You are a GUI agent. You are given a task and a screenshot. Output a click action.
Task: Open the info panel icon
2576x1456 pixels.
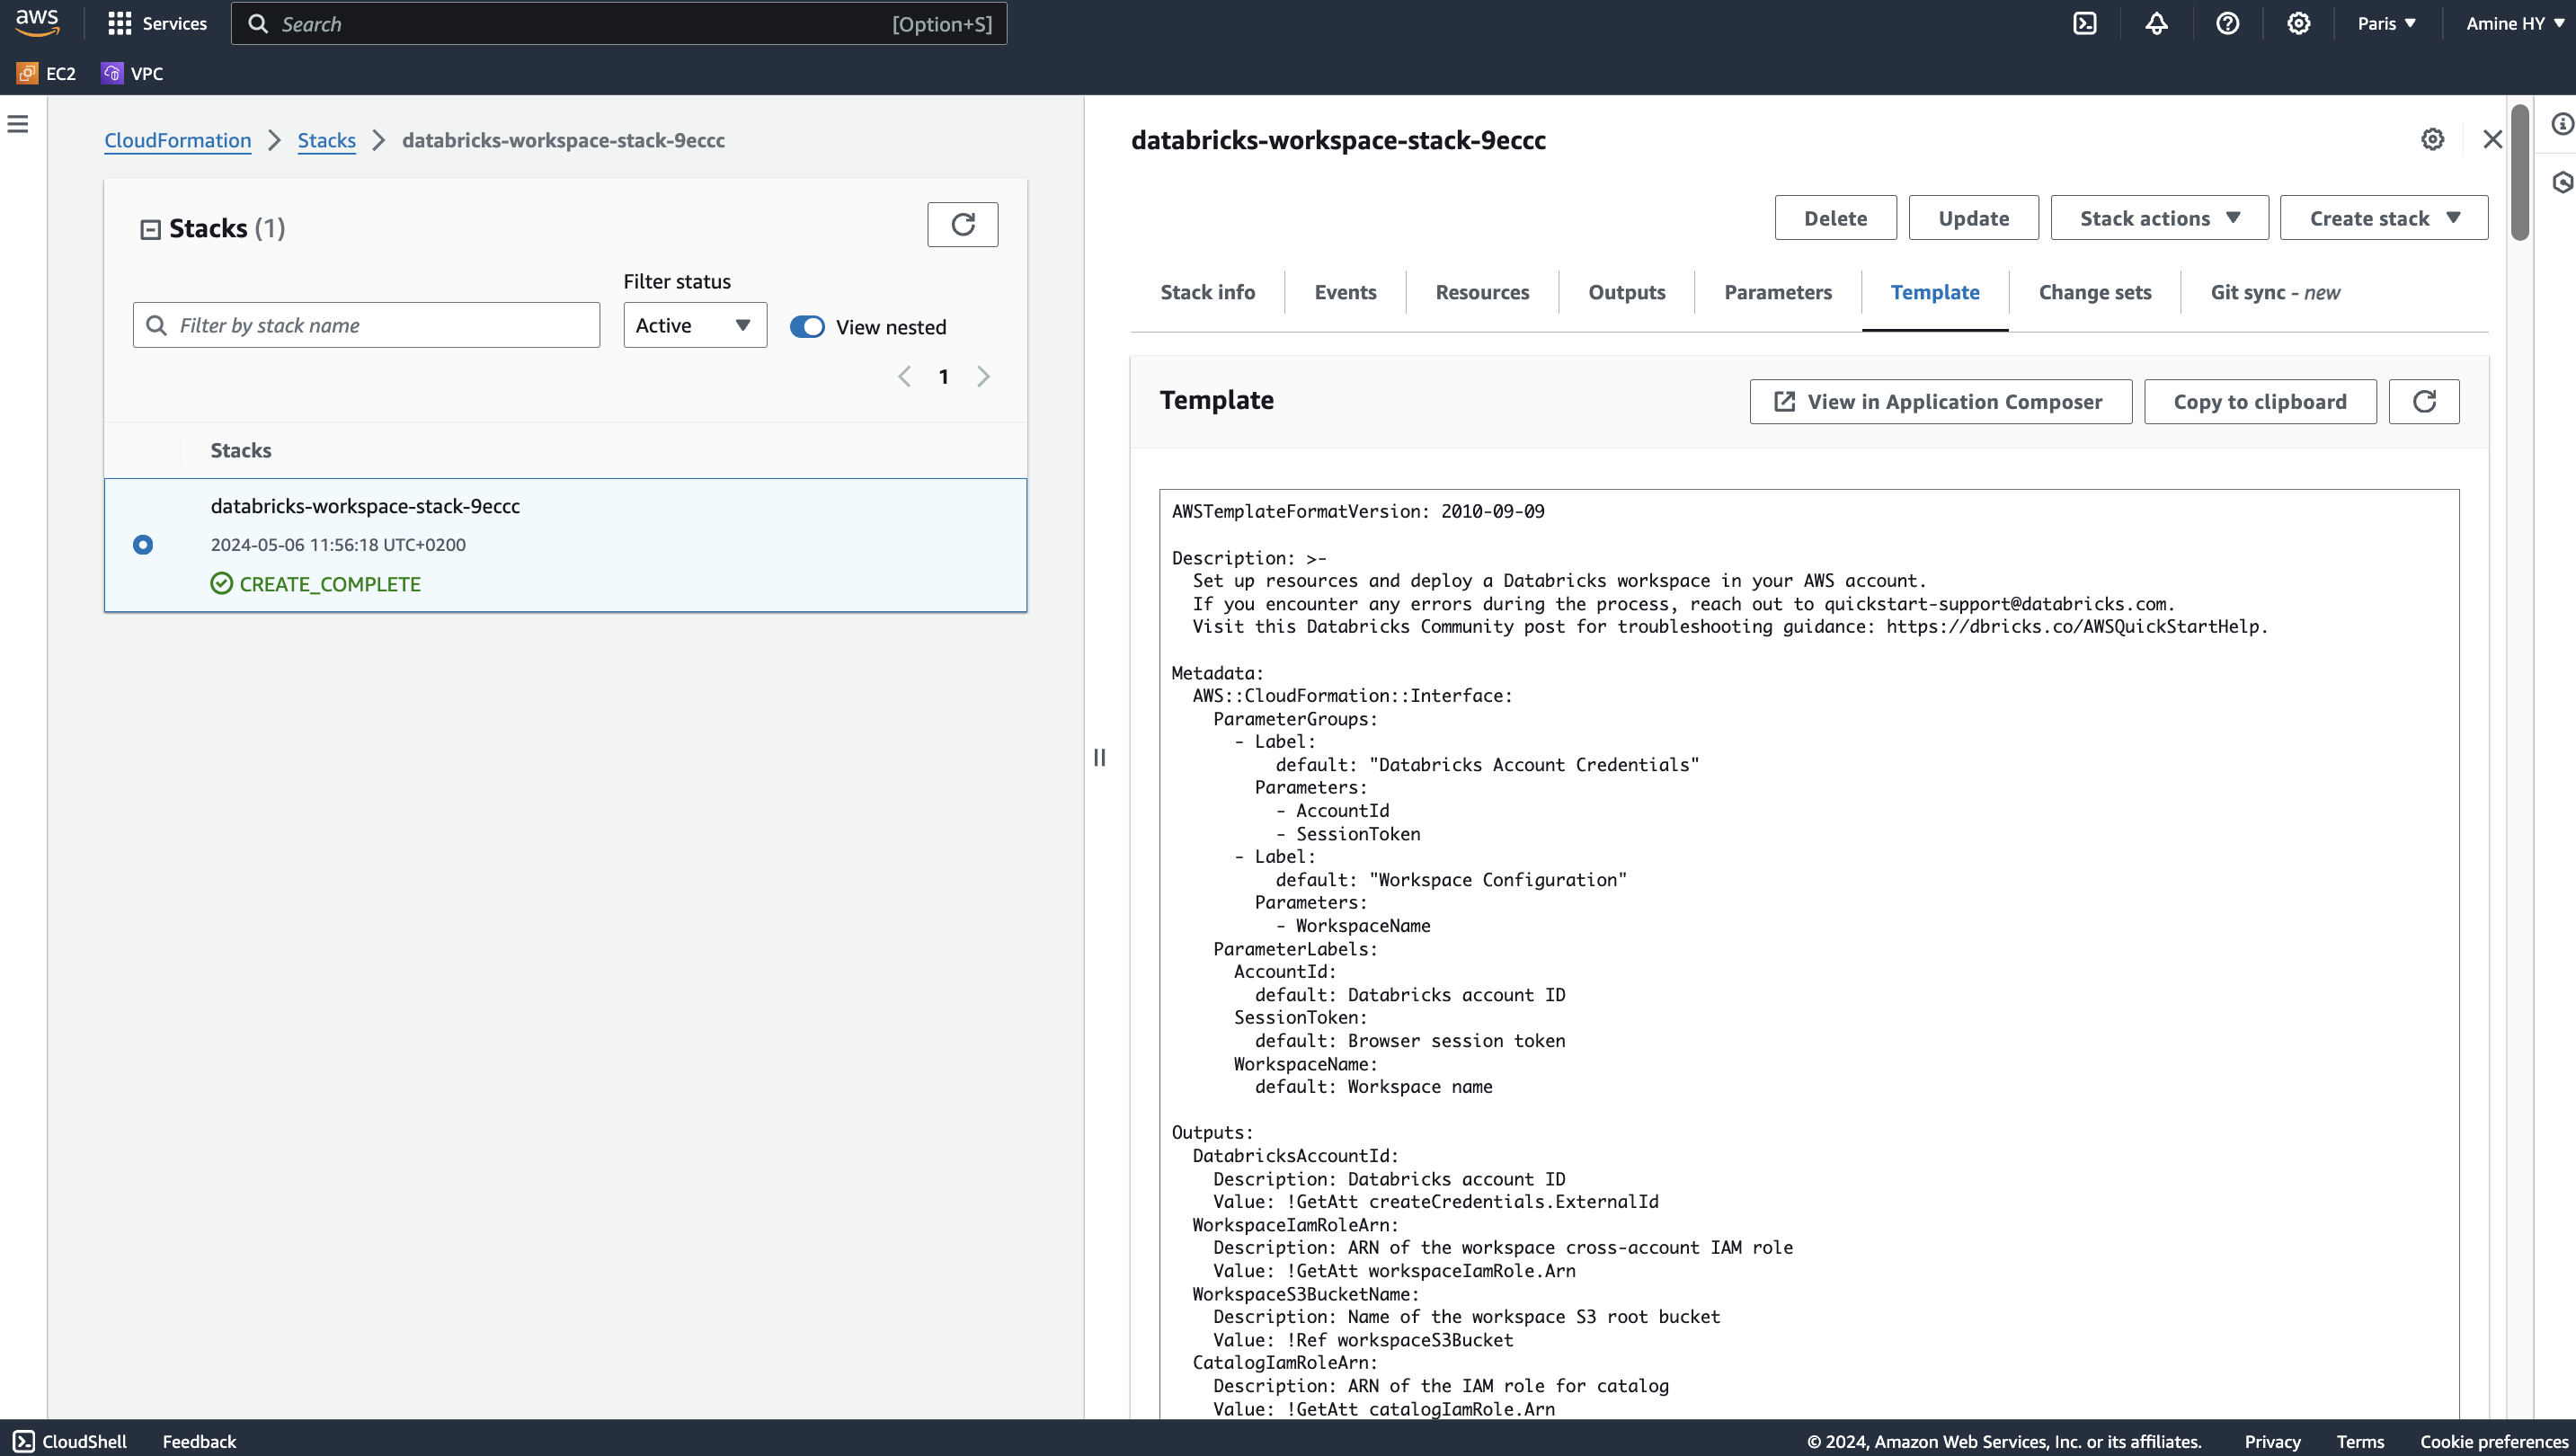tap(2562, 124)
